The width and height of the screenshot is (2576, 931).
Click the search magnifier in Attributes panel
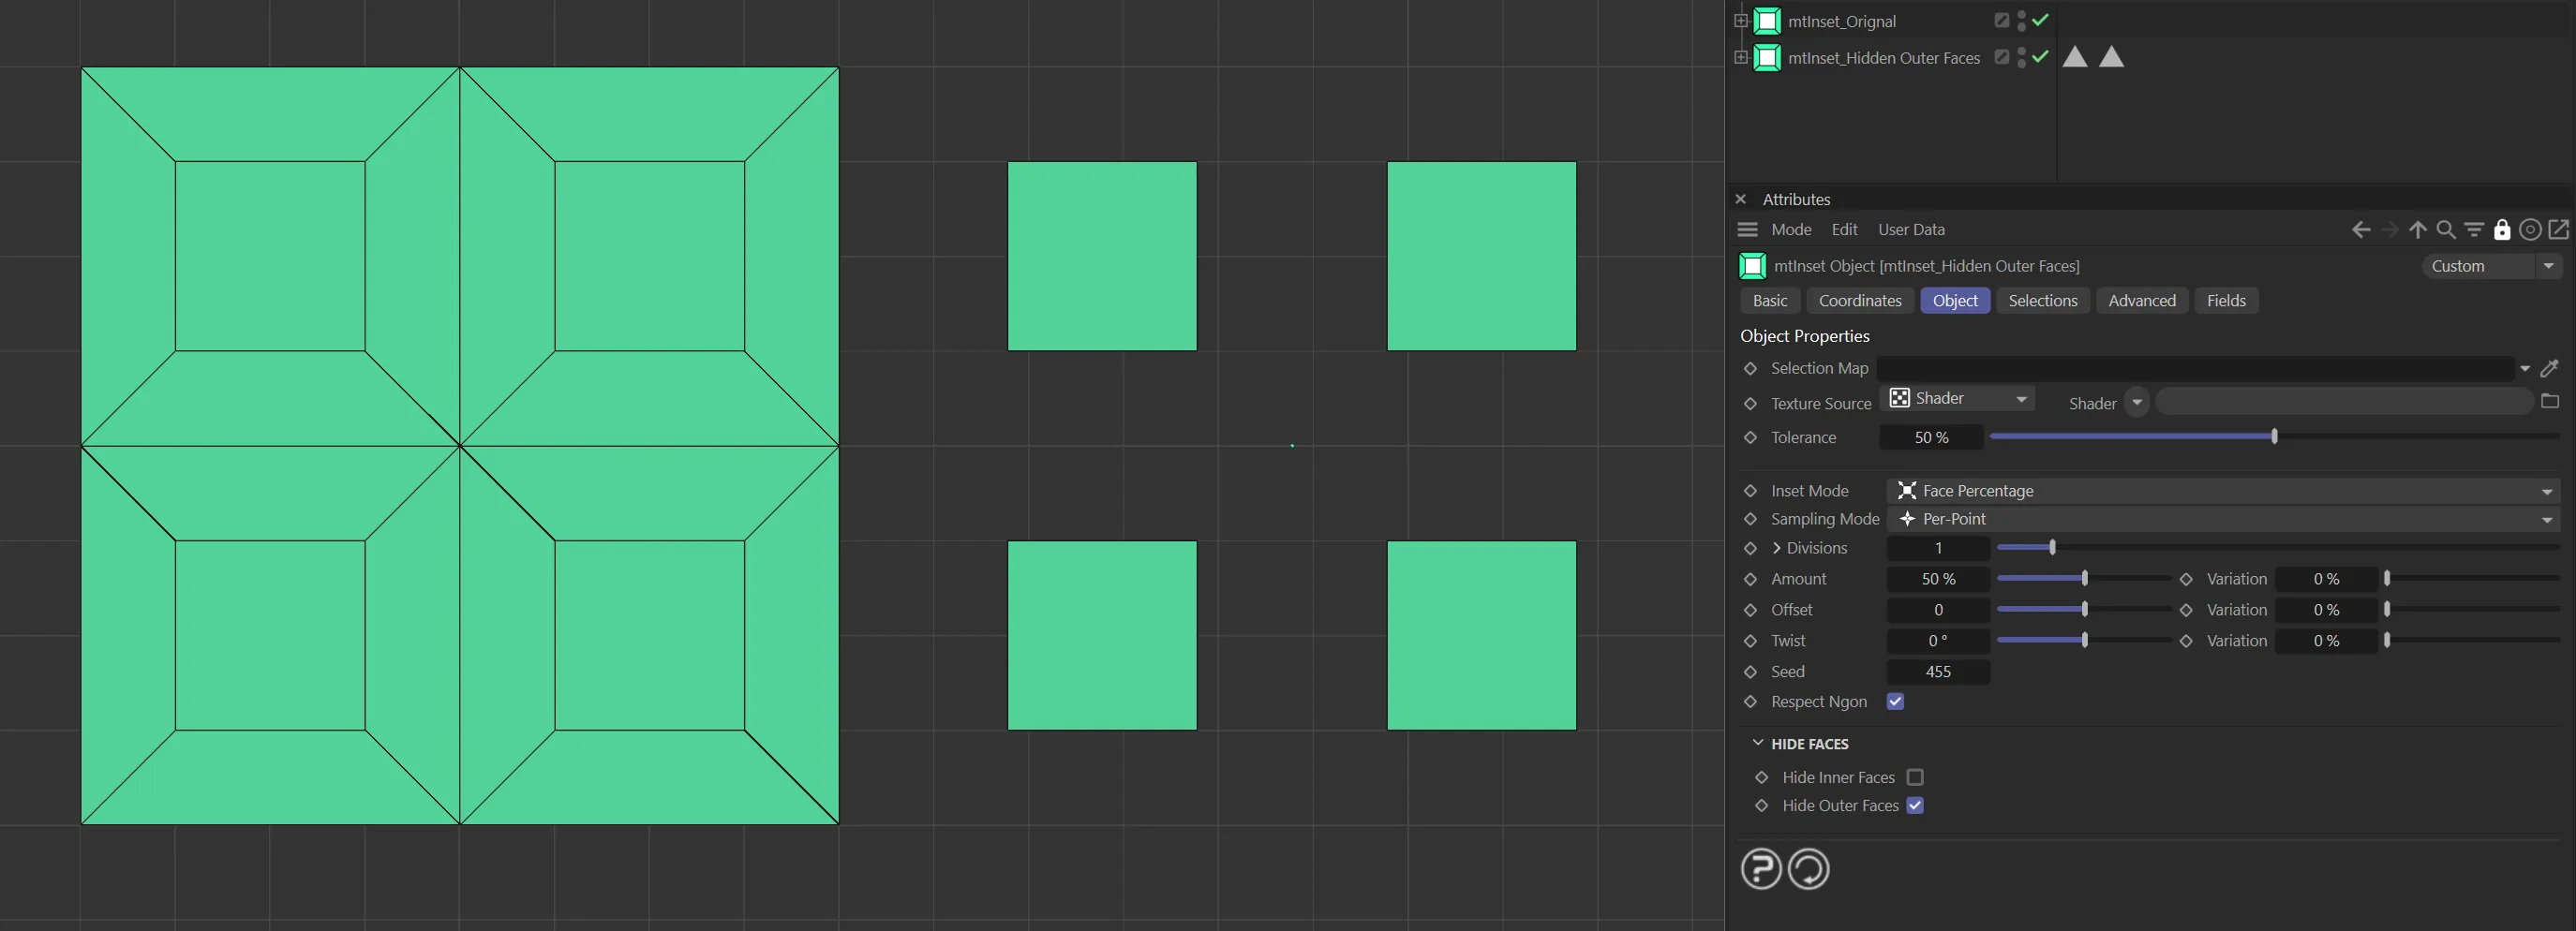coord(2446,230)
